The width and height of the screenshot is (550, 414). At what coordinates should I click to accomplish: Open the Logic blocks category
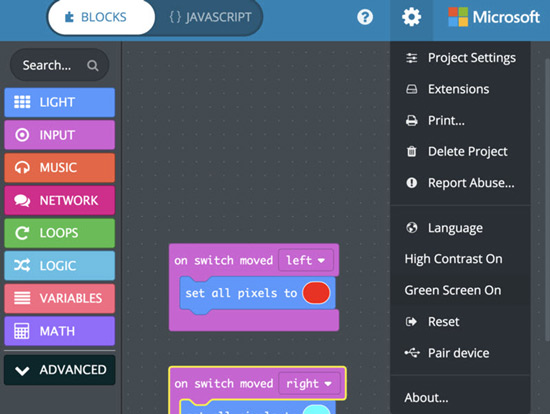[x=59, y=266]
